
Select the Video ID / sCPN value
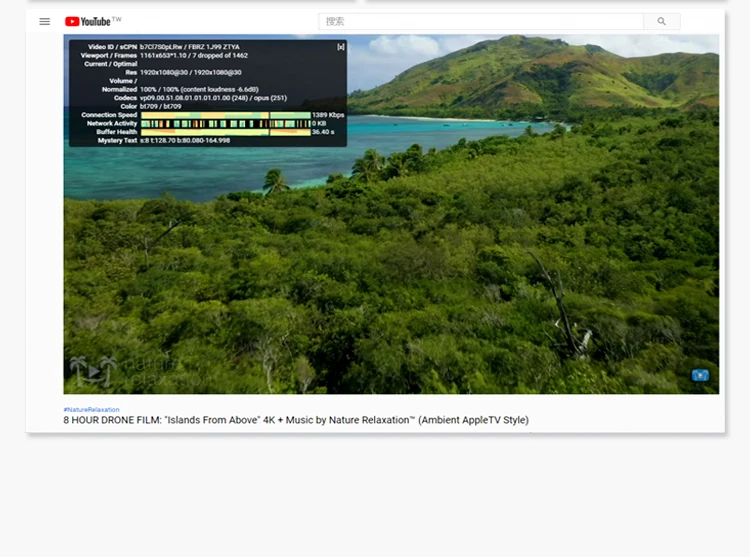point(189,47)
